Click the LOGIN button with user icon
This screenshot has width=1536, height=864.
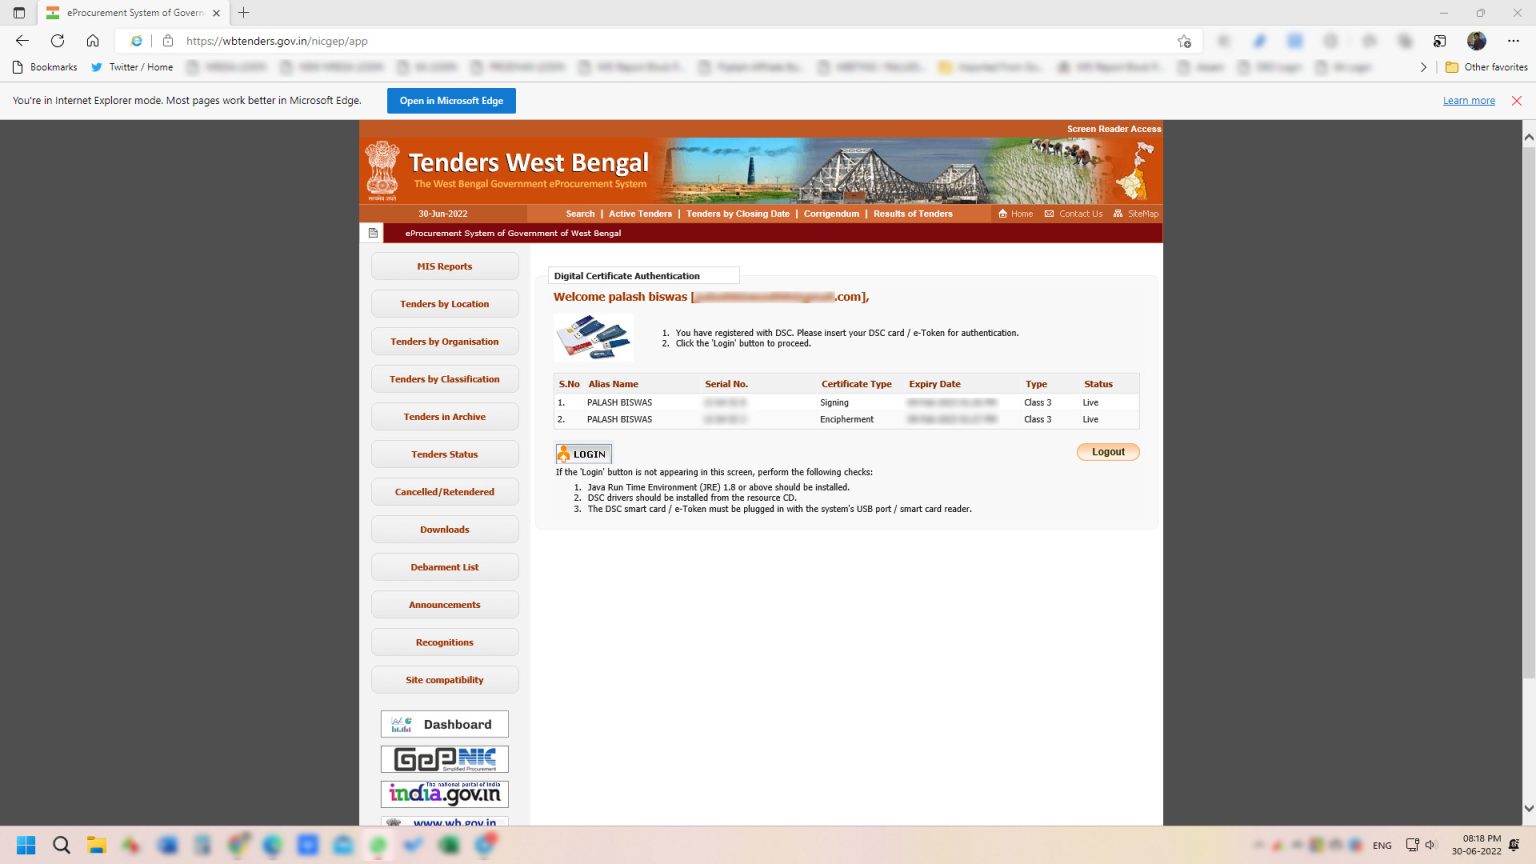(x=584, y=454)
